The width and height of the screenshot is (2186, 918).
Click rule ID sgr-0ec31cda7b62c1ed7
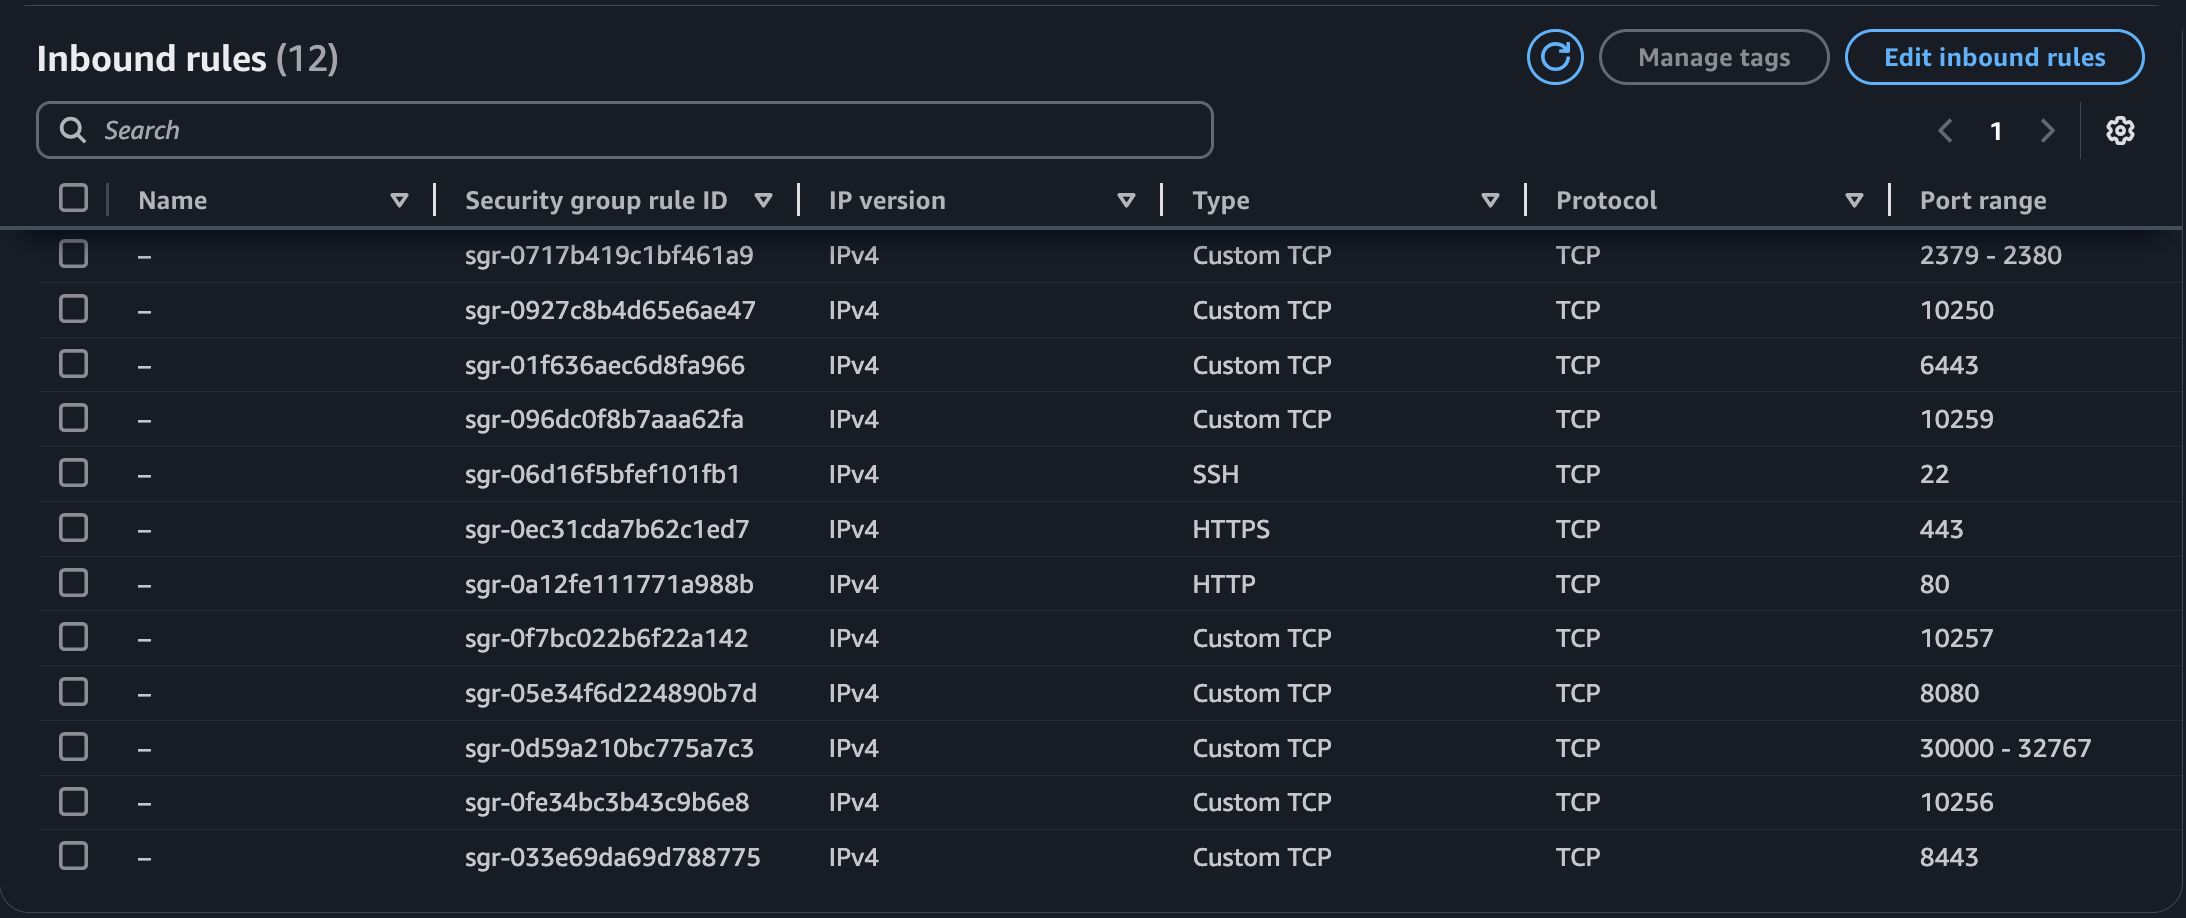pos(607,529)
